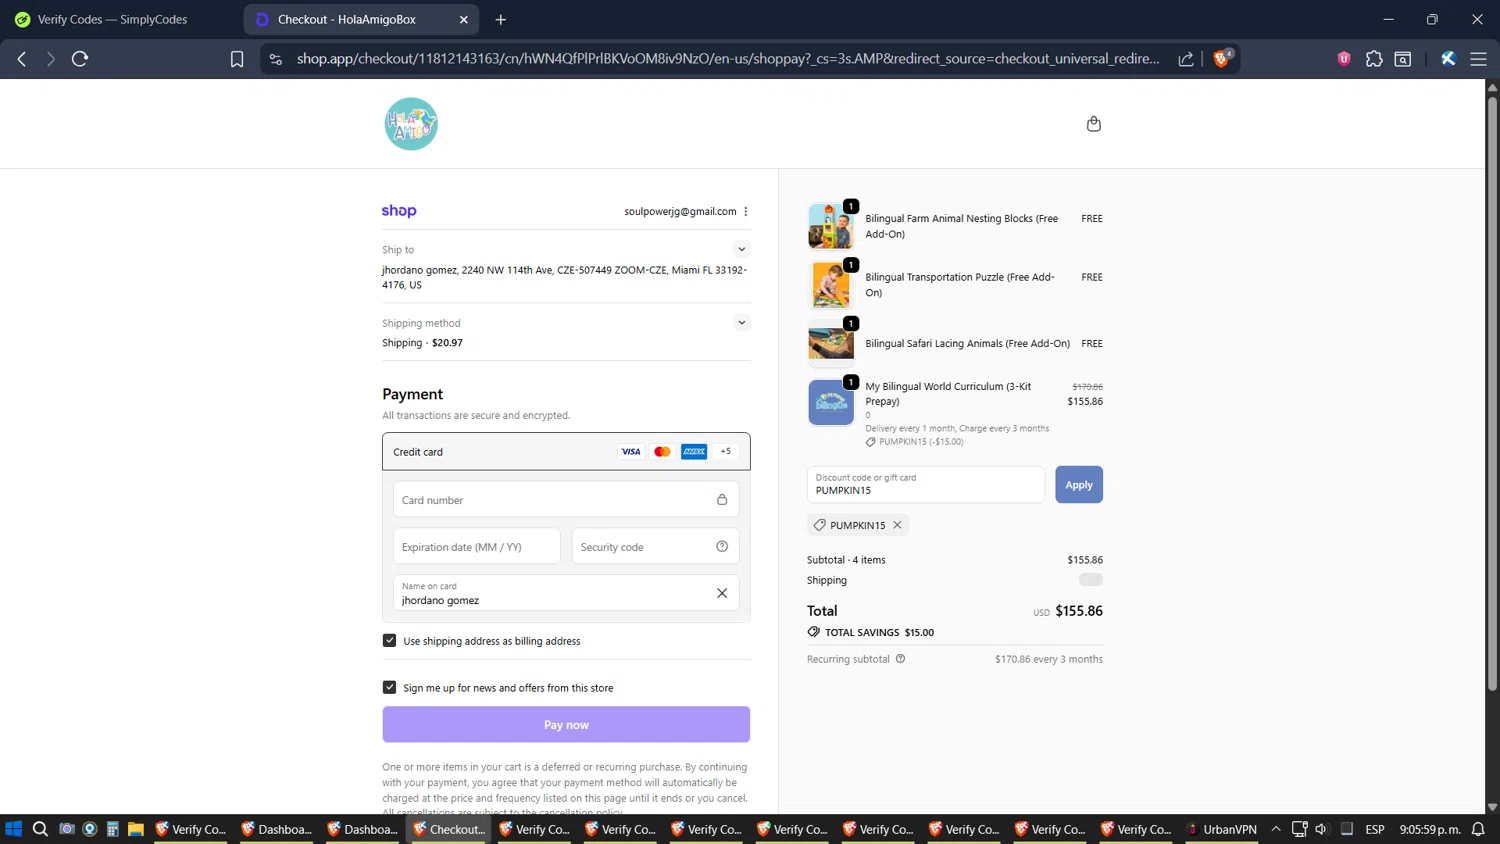The width and height of the screenshot is (1500, 844).
Task: Switch to Verify Codes — SimplyCodes tab
Action: 112,19
